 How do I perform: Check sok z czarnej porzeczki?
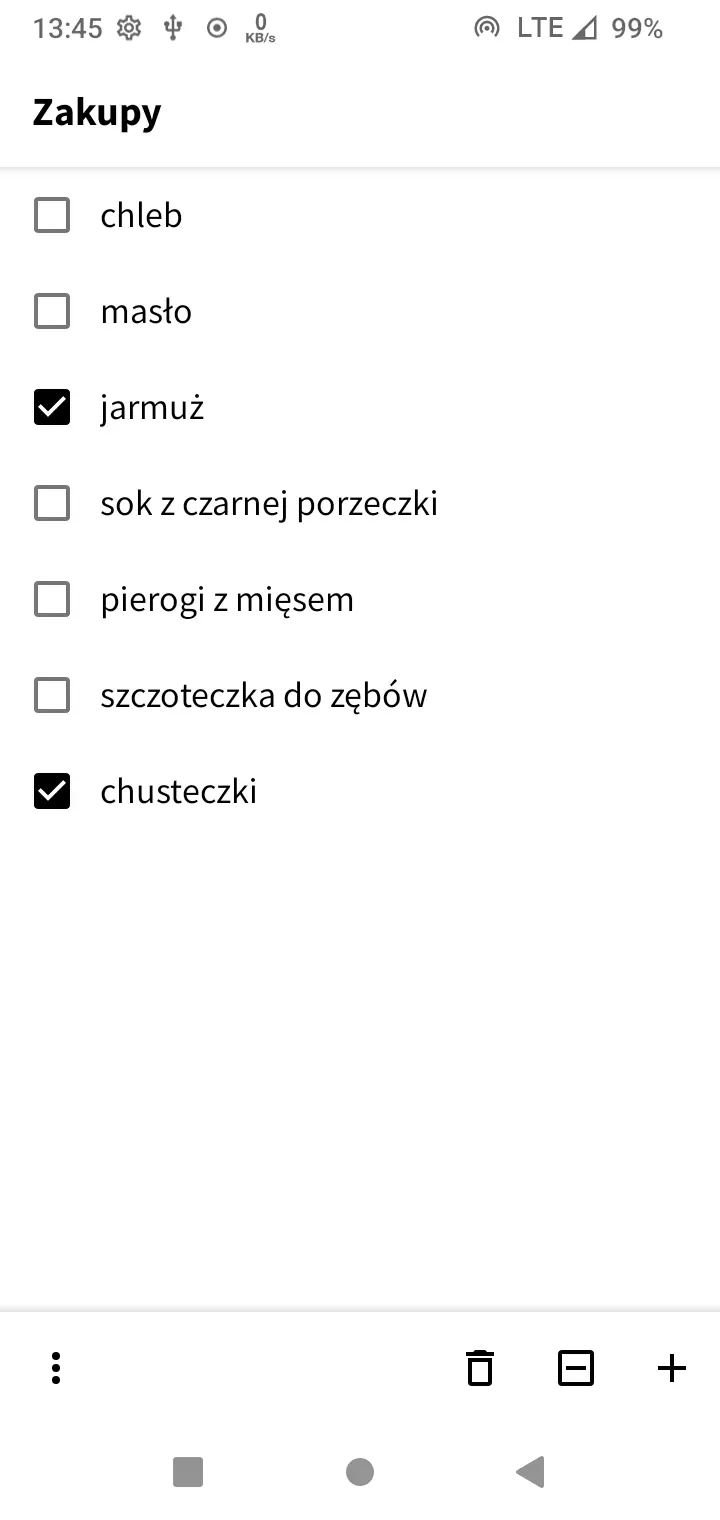[x=52, y=503]
